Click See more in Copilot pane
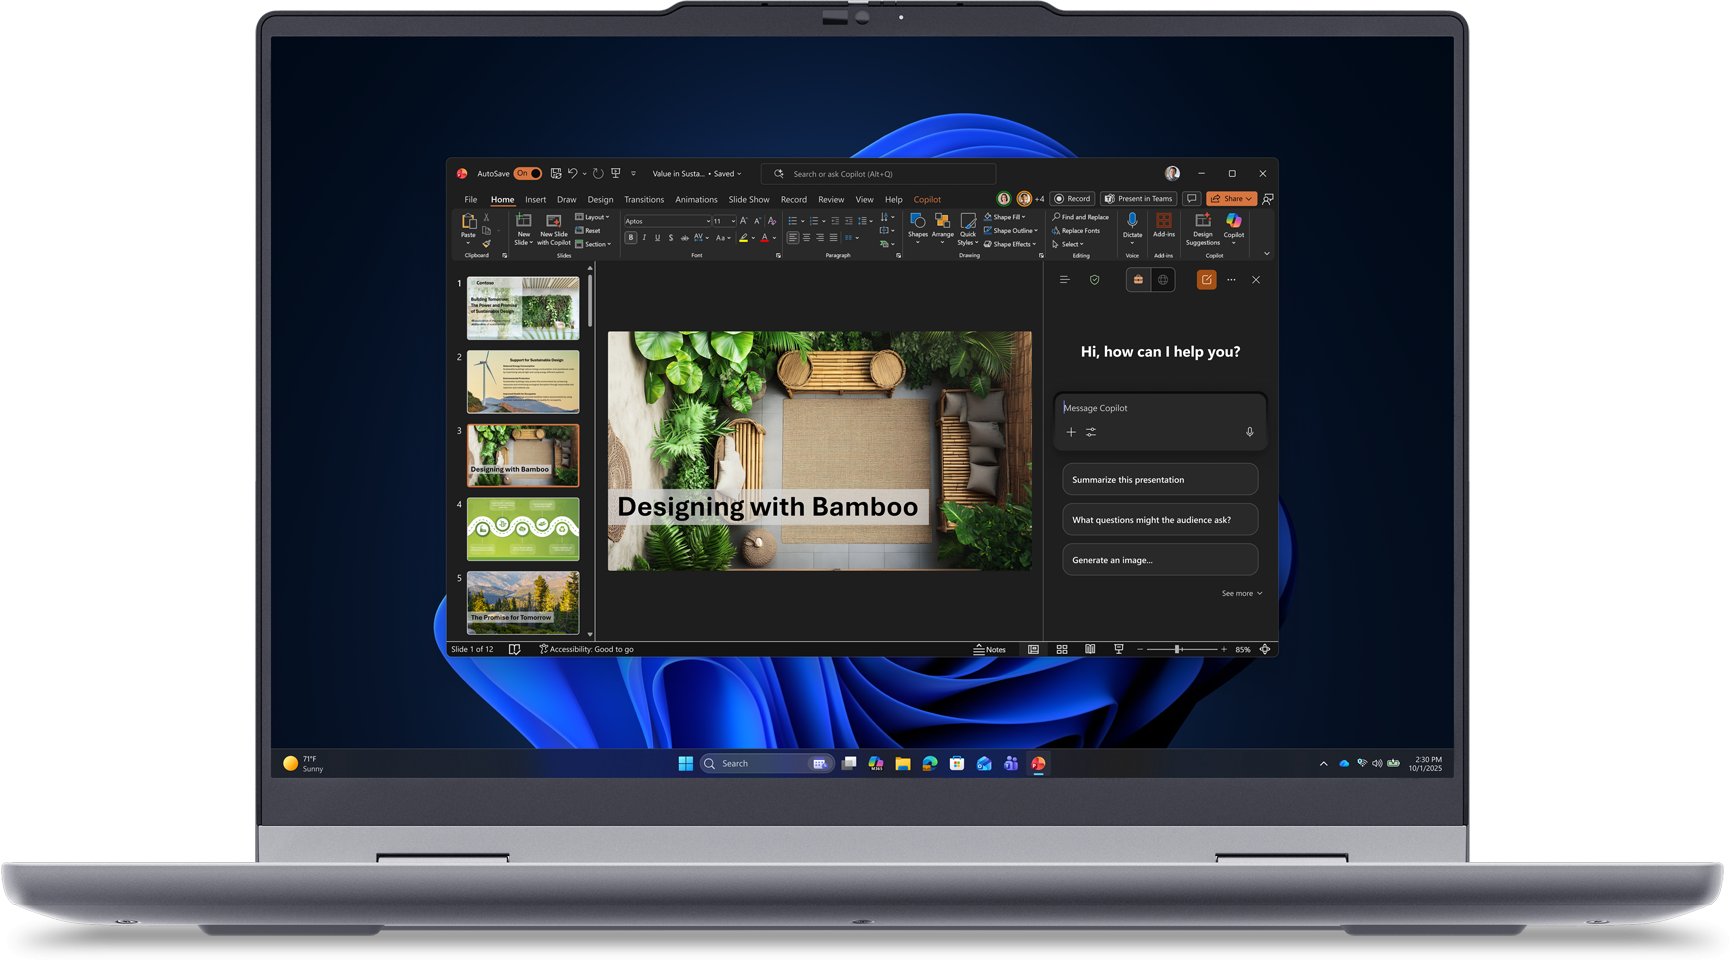 (1241, 594)
